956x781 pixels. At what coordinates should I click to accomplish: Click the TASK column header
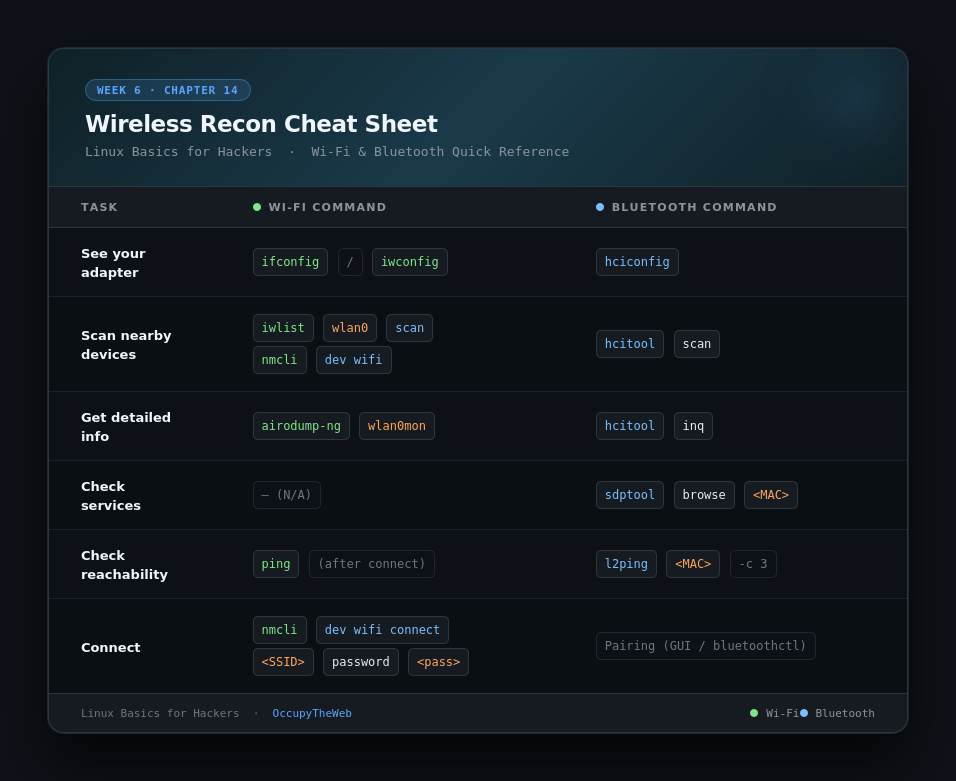pos(99,207)
